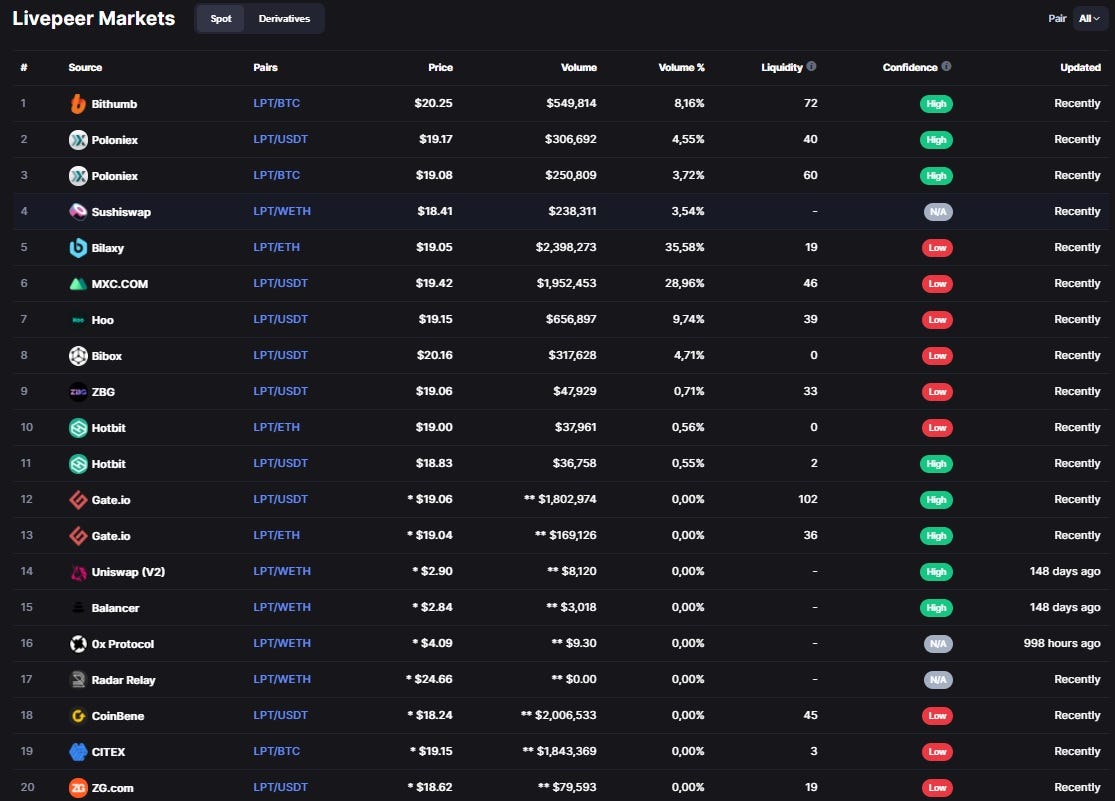Click the CITEX logo icon
The height and width of the screenshot is (801, 1115).
[78, 752]
